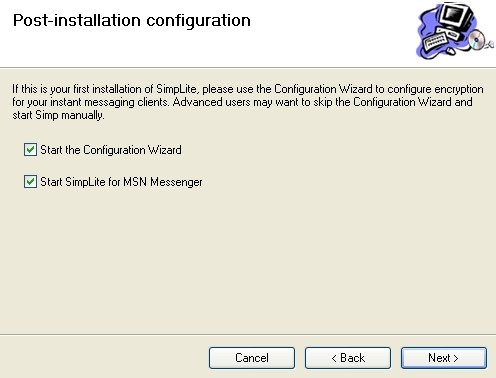Click the "Start the Configuration Wizard" label text

111,150
